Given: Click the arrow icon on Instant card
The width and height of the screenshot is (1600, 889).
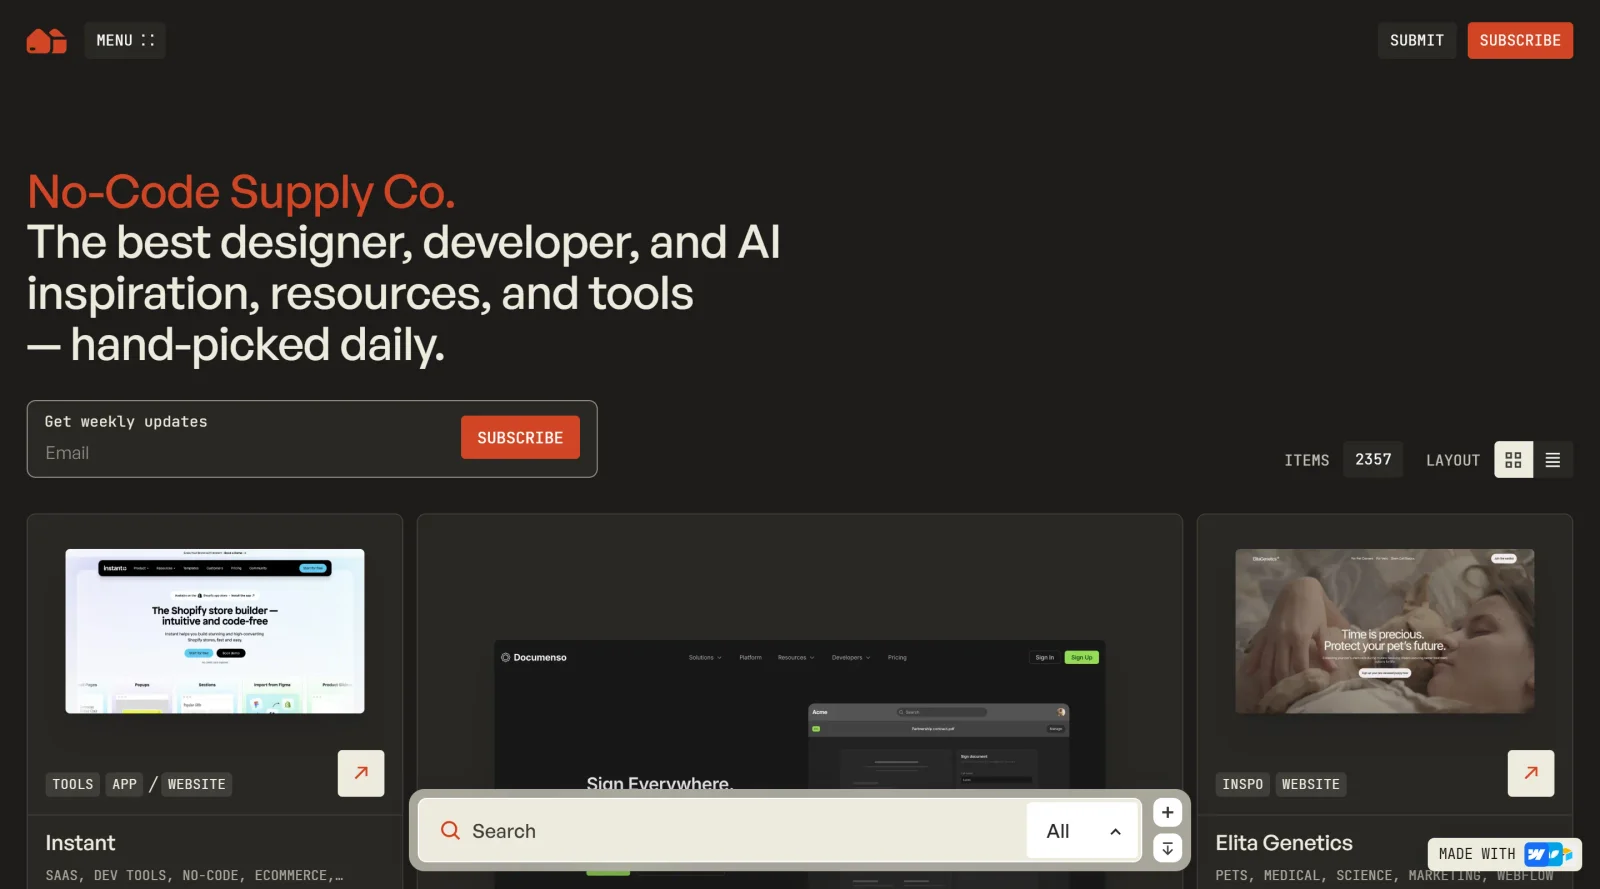Looking at the screenshot, I should click(361, 773).
